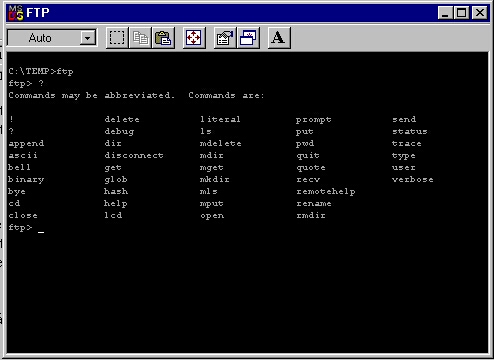The height and width of the screenshot is (360, 494).
Task: Click the 'glob' command text
Action: coord(116,180)
